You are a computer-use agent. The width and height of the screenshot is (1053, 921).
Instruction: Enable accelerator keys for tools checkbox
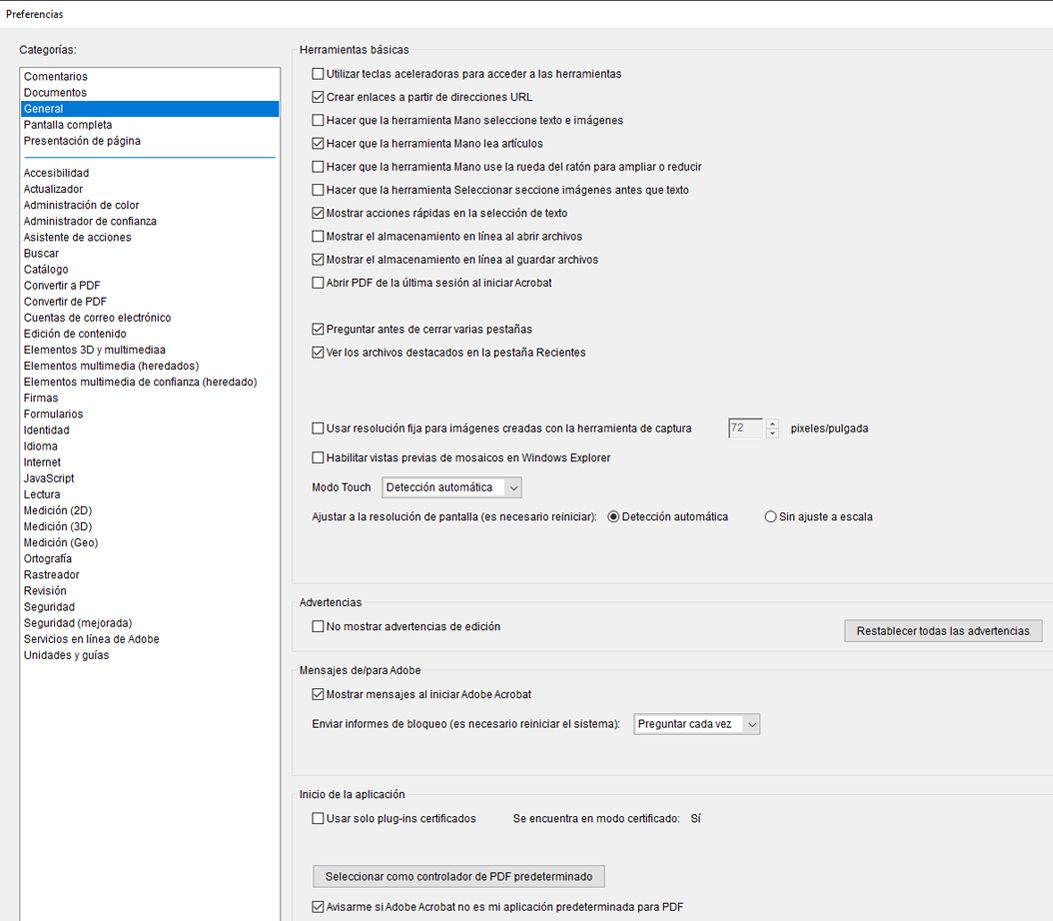tap(317, 73)
